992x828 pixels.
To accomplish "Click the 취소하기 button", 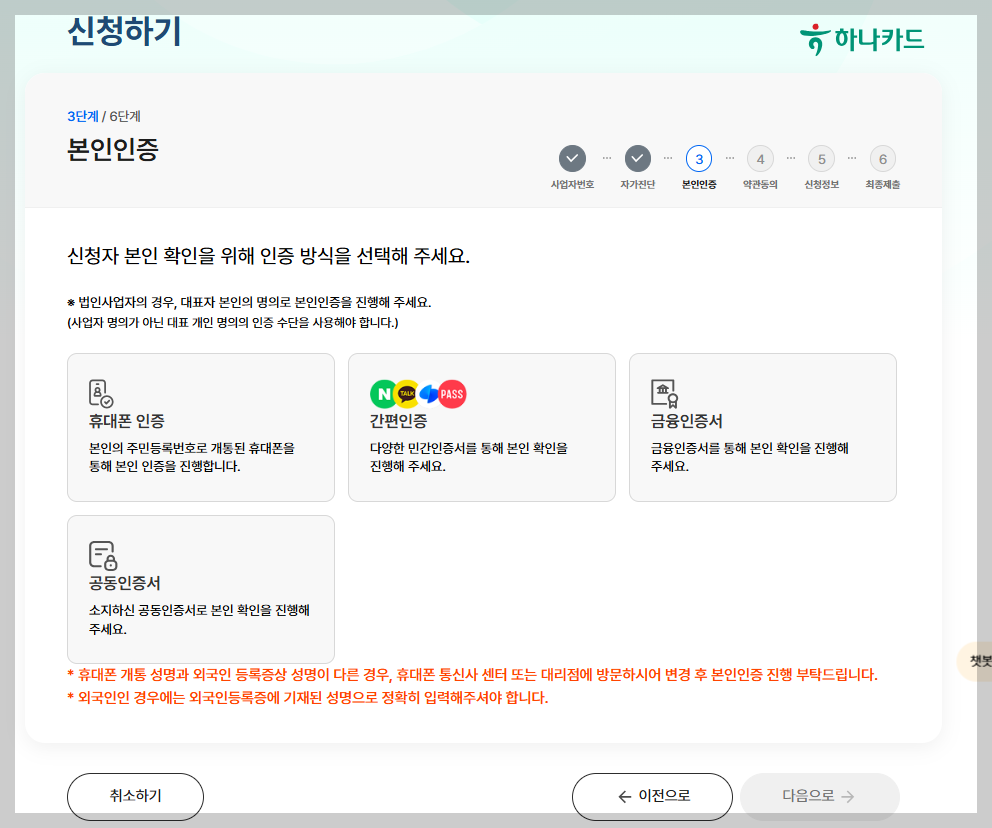I will coord(134,796).
